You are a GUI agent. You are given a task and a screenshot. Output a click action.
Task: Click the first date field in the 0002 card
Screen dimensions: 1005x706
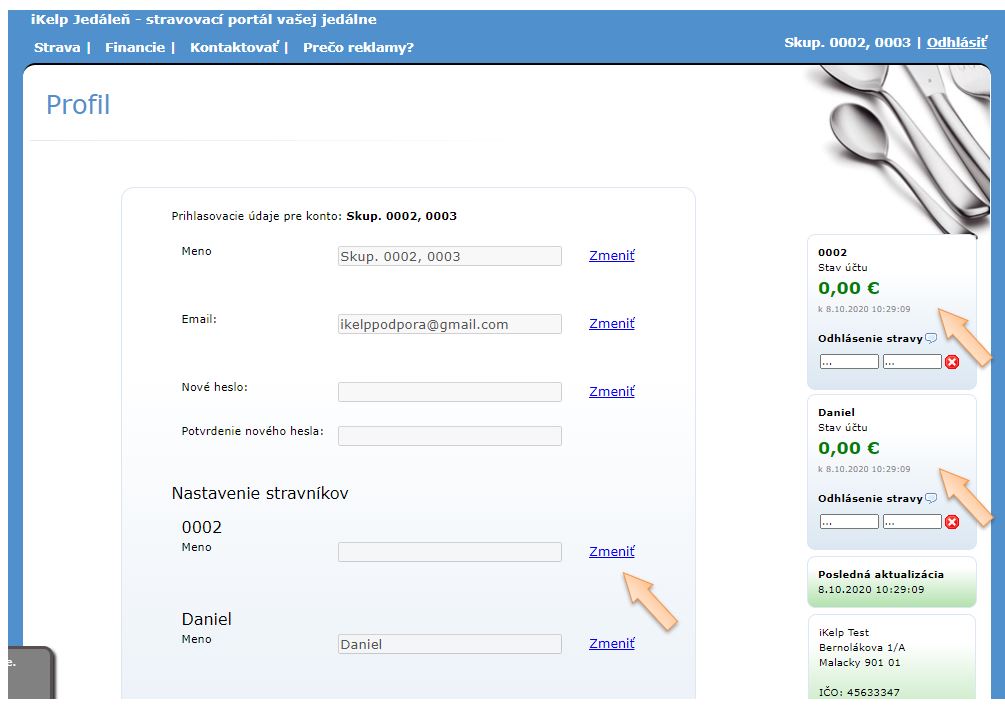tap(848, 362)
